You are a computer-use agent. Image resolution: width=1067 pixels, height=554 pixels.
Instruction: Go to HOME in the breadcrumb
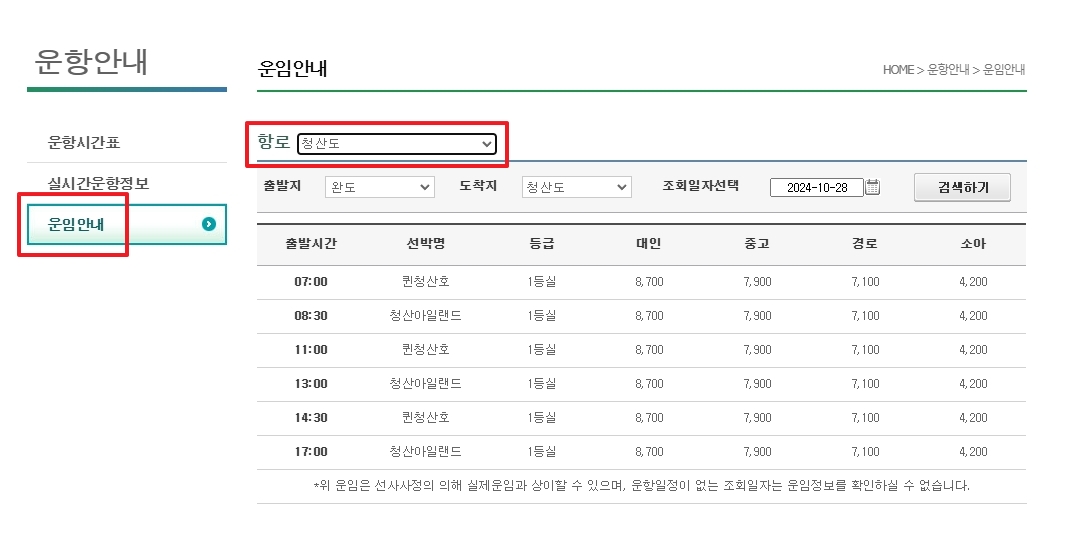[898, 69]
